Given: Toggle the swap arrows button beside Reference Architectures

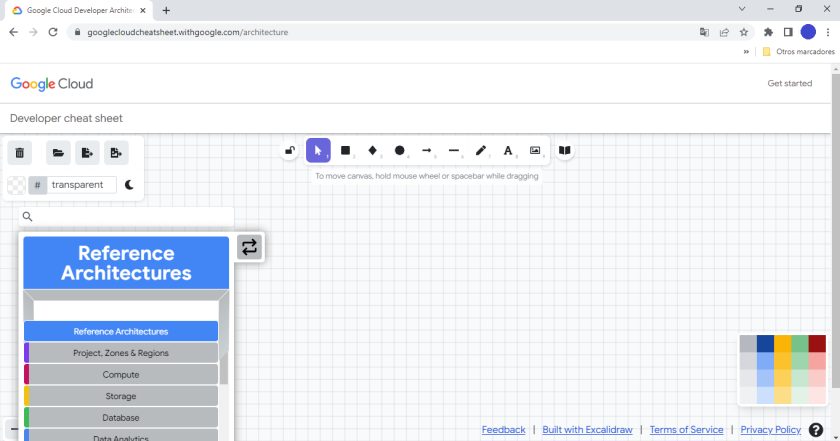Looking at the screenshot, I should (x=250, y=247).
